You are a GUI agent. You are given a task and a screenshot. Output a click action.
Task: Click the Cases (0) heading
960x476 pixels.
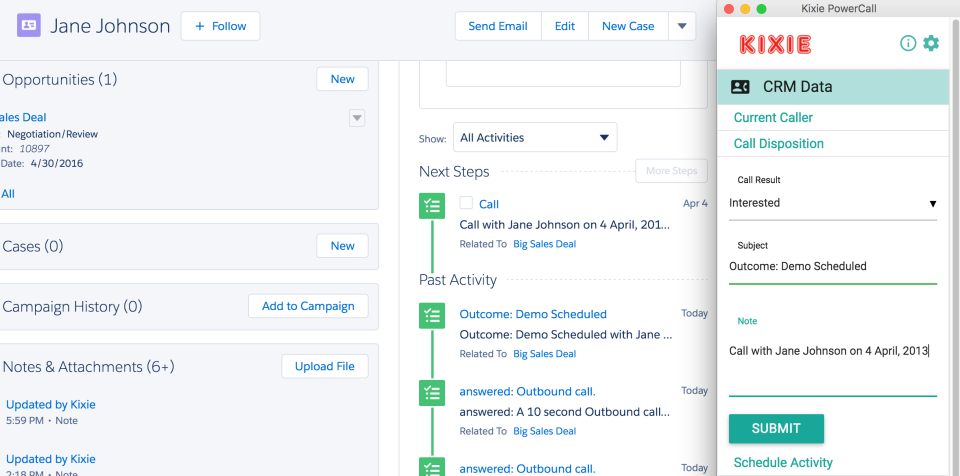(33, 246)
